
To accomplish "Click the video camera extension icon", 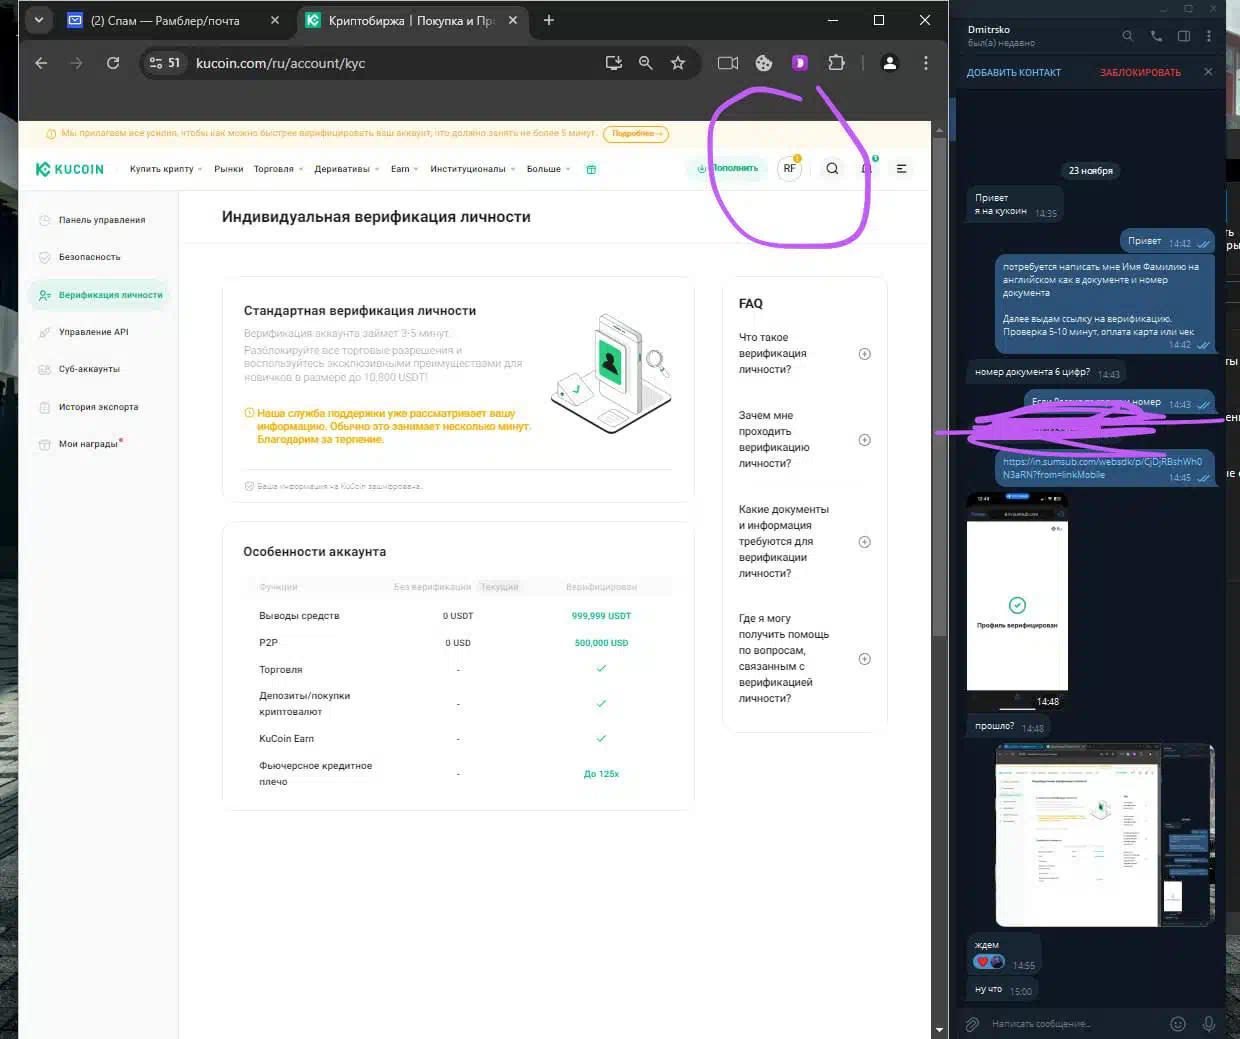I will point(728,63).
